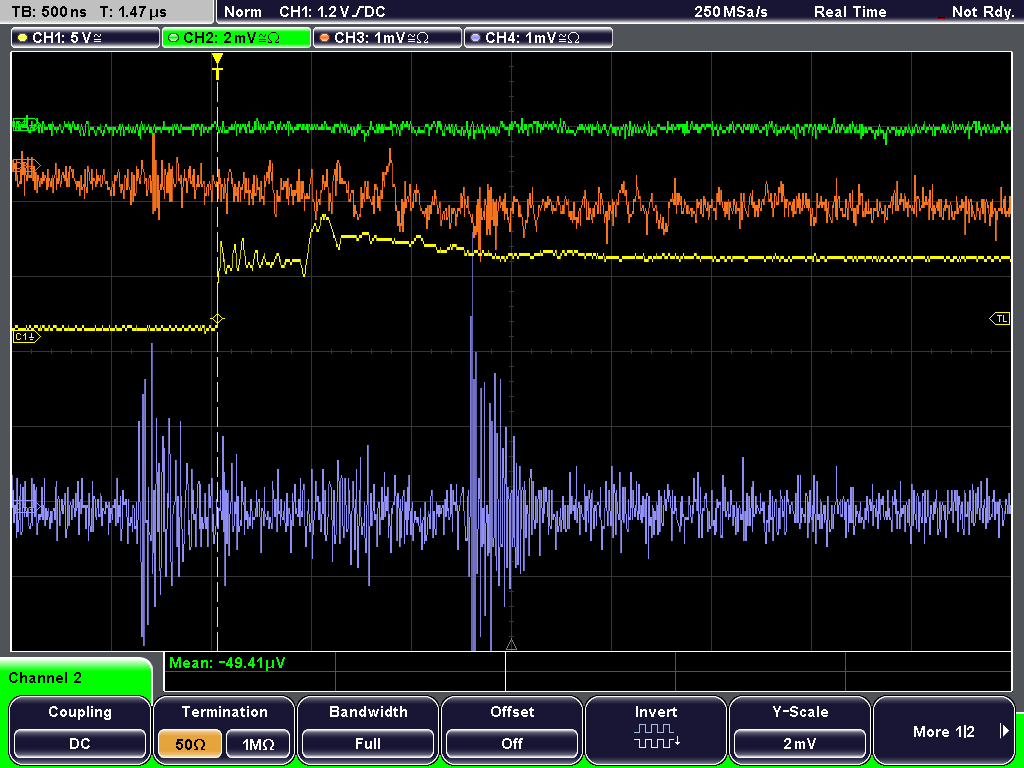Click the yellow dot in the CH1 tab
The height and width of the screenshot is (768, 1024).
coord(23,38)
